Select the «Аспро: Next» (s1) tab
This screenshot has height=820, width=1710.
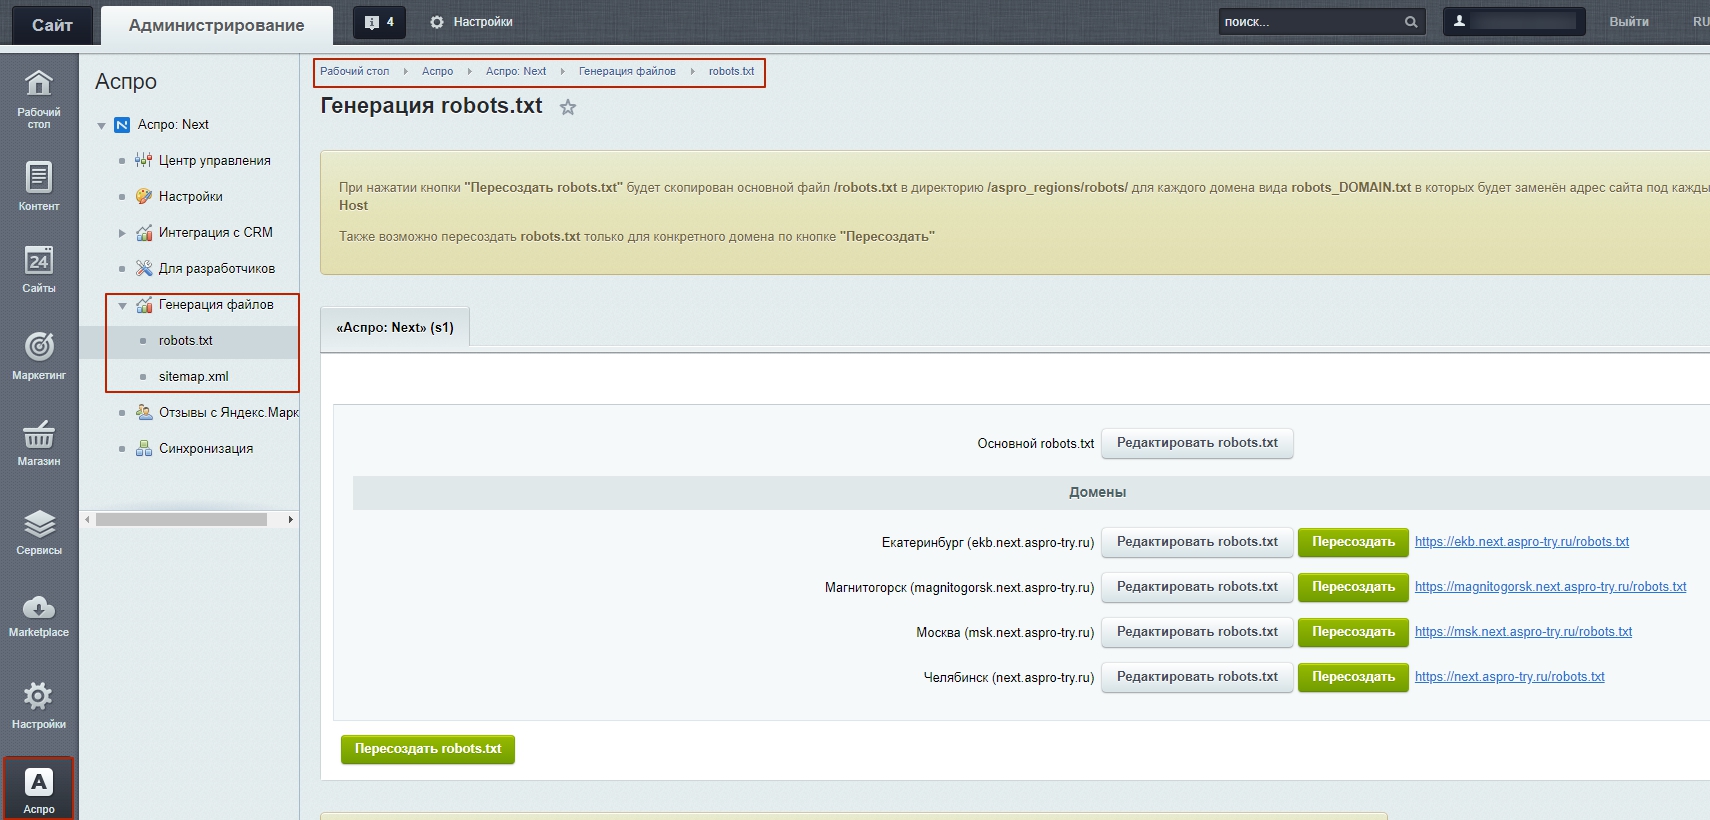(x=395, y=328)
